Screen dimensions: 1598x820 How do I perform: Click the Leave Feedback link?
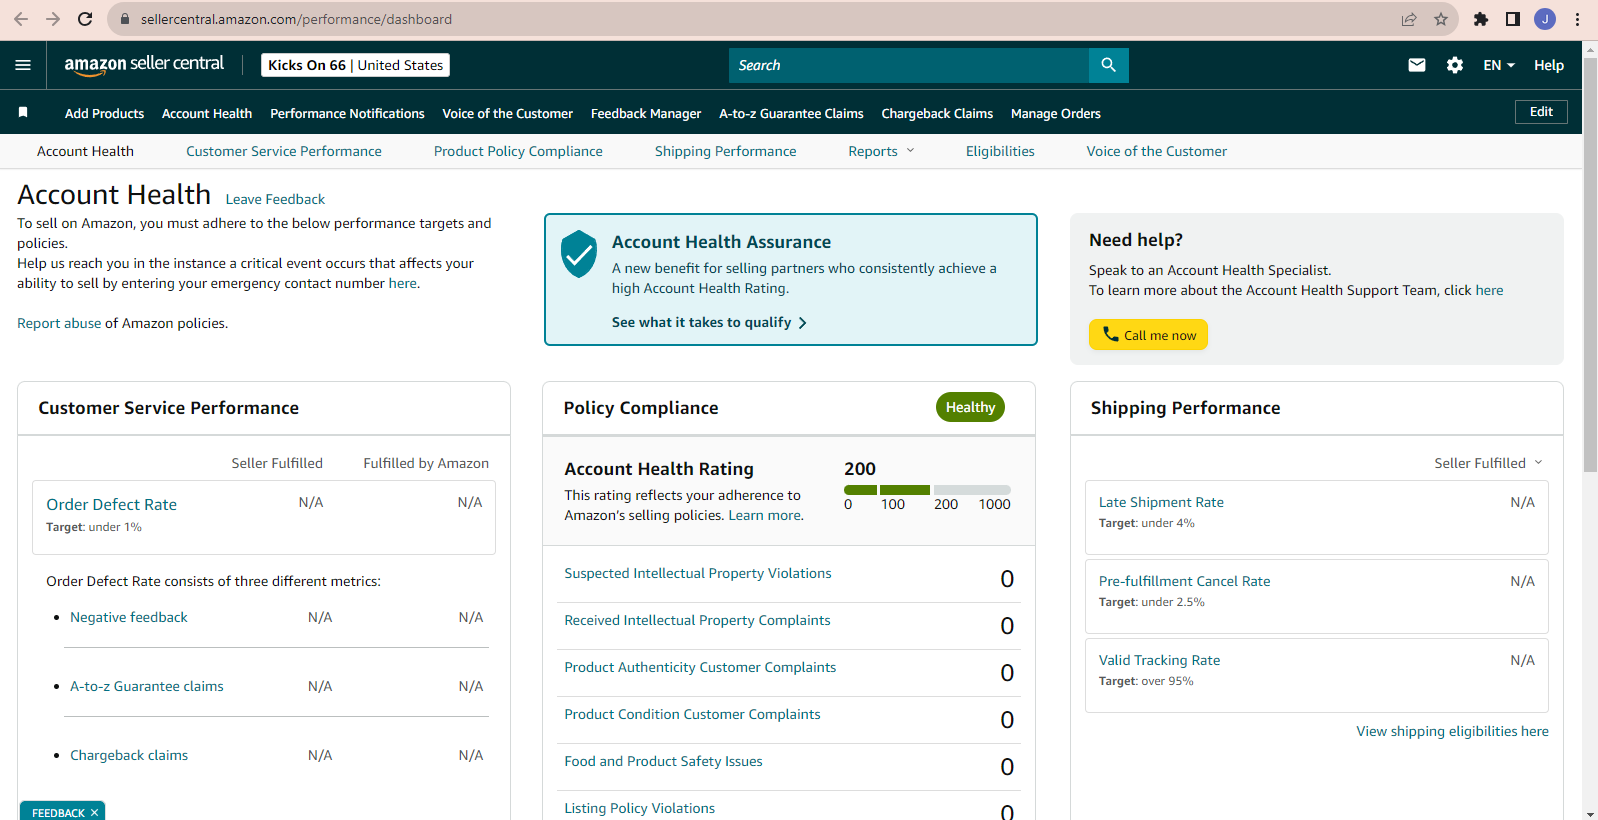click(x=275, y=199)
